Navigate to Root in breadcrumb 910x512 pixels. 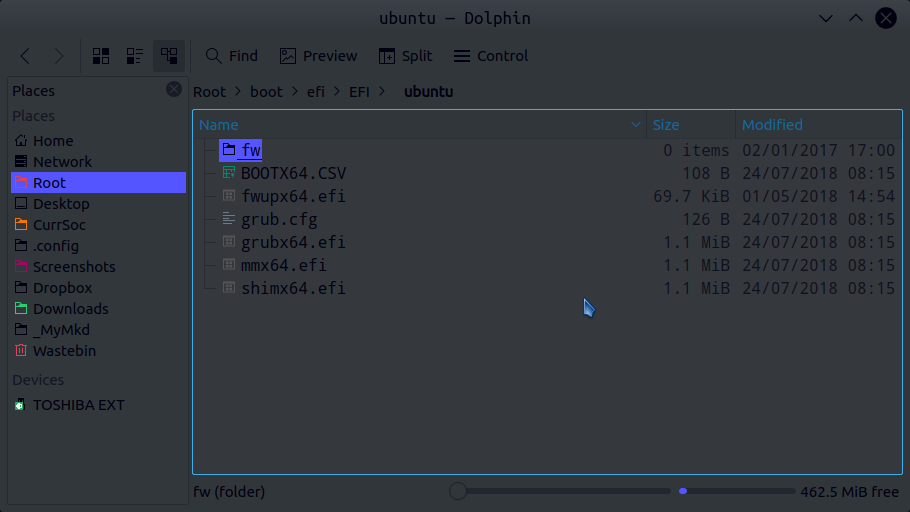tap(209, 92)
